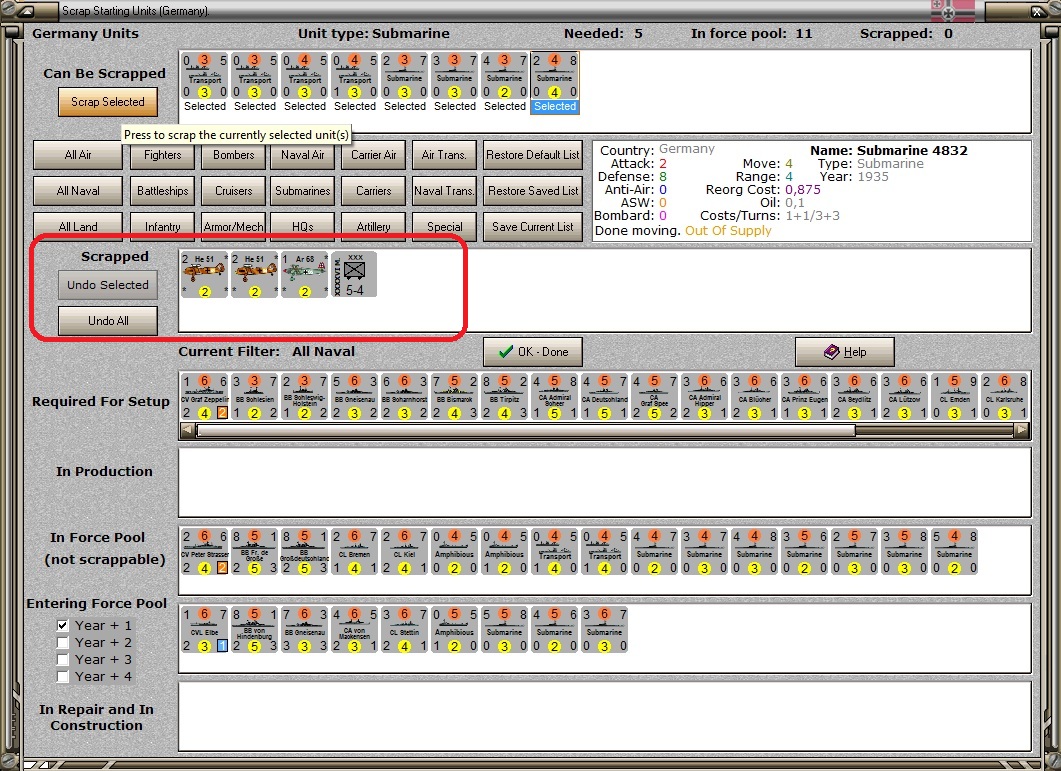This screenshot has height=771, width=1061.
Task: Select the CVL Elbe carrier counter
Action: [x=205, y=630]
